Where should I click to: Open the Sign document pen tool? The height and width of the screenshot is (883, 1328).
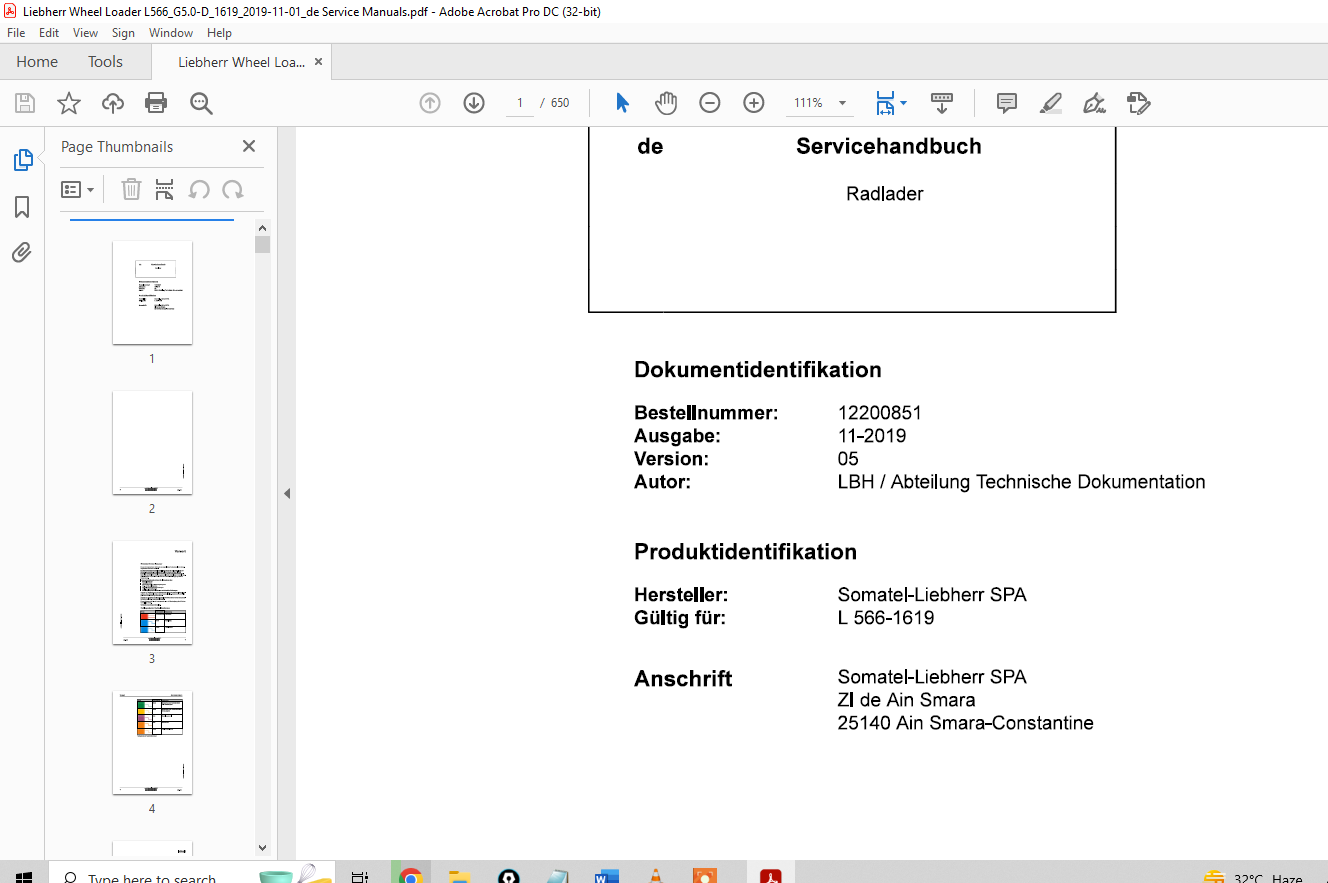(x=1094, y=103)
